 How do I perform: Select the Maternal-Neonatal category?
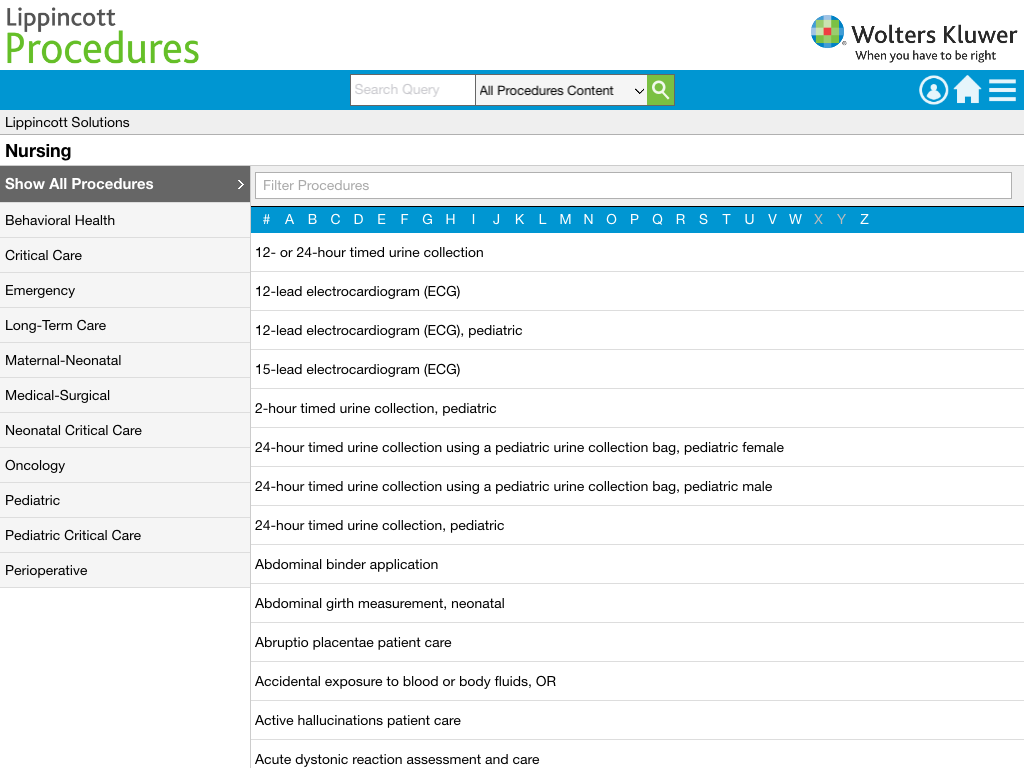coord(125,360)
